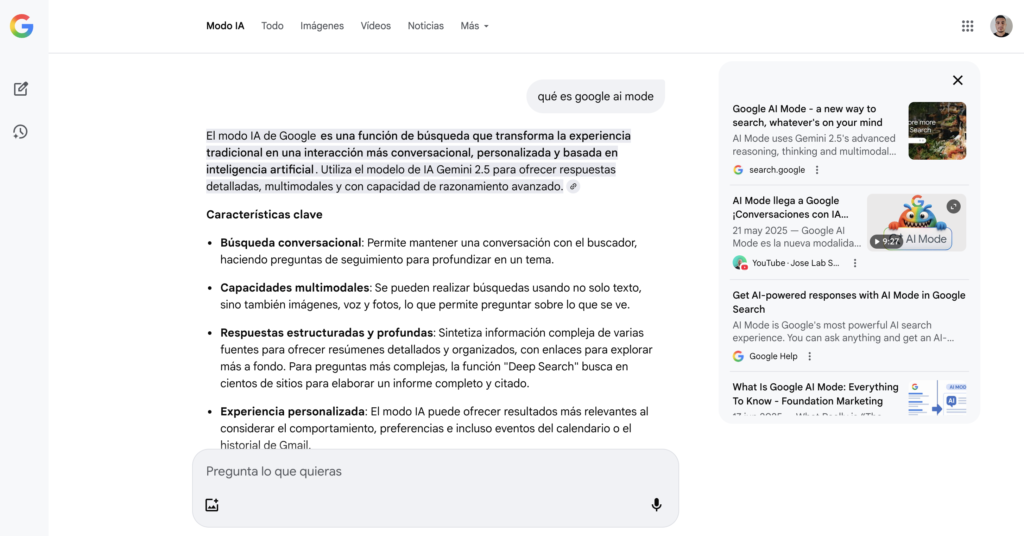Screen dimensions: 1024x536
Task: Open the profile avatar menu
Action: 1000,26
